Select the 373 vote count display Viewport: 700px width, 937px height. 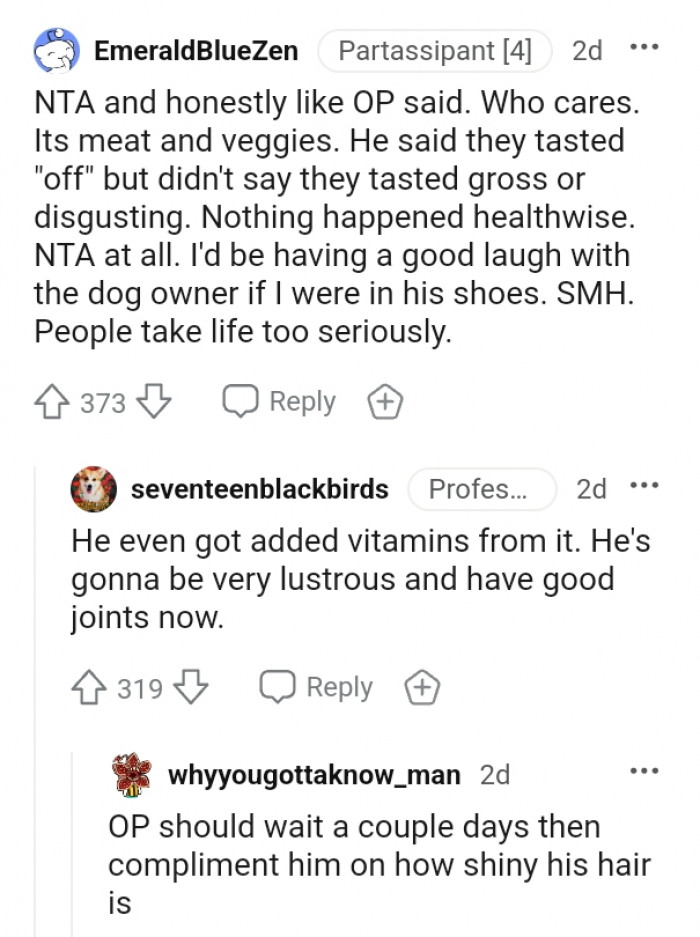pos(99,403)
